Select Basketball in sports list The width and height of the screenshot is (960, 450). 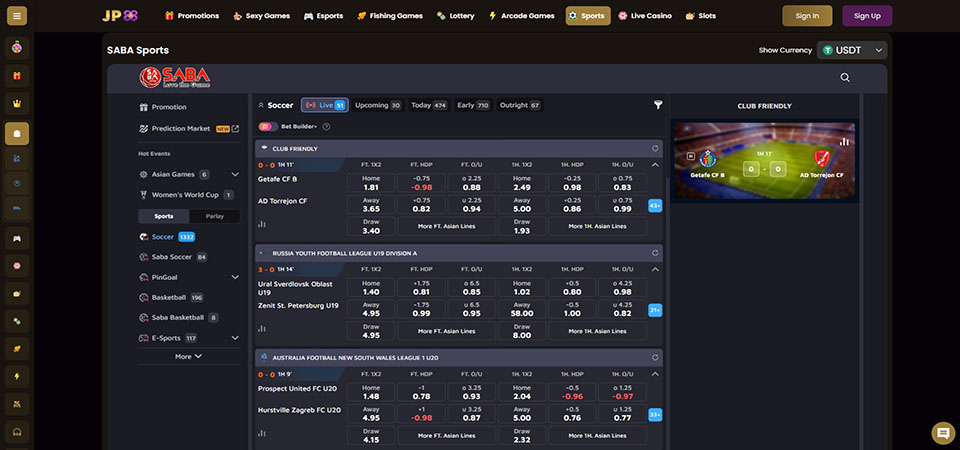pyautogui.click(x=171, y=298)
